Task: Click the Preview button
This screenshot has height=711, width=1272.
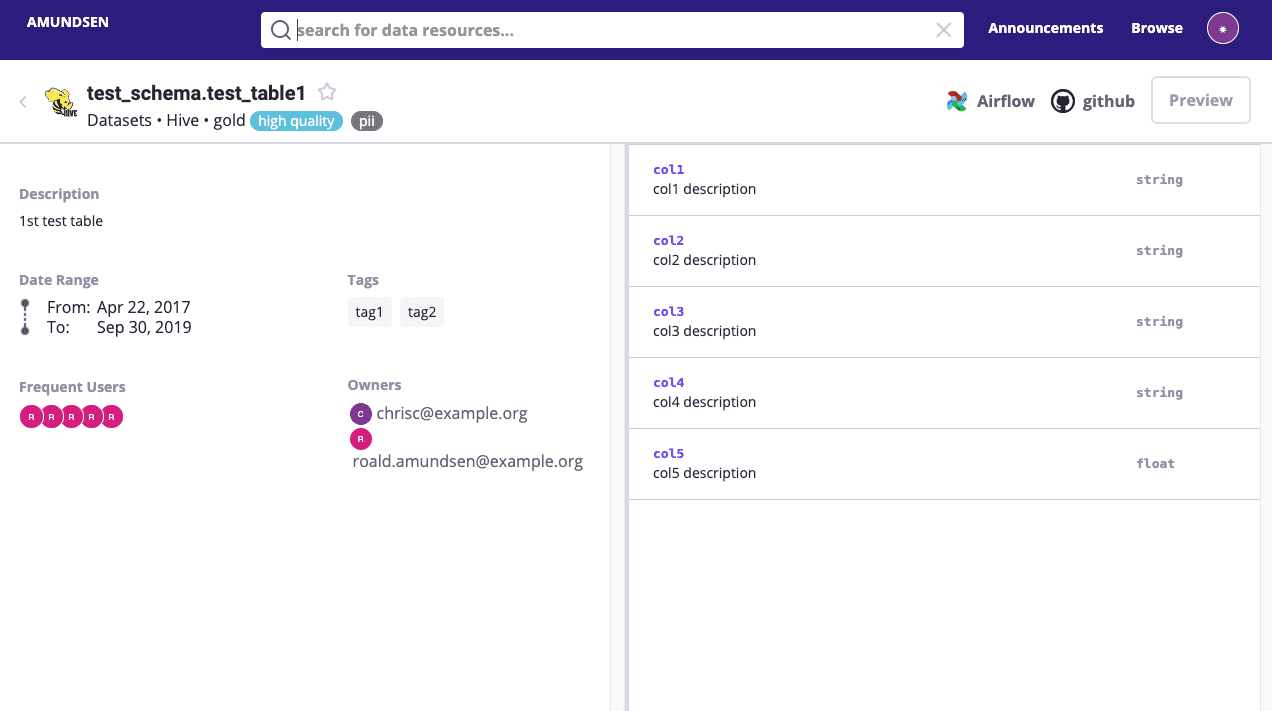Action: [x=1200, y=100]
